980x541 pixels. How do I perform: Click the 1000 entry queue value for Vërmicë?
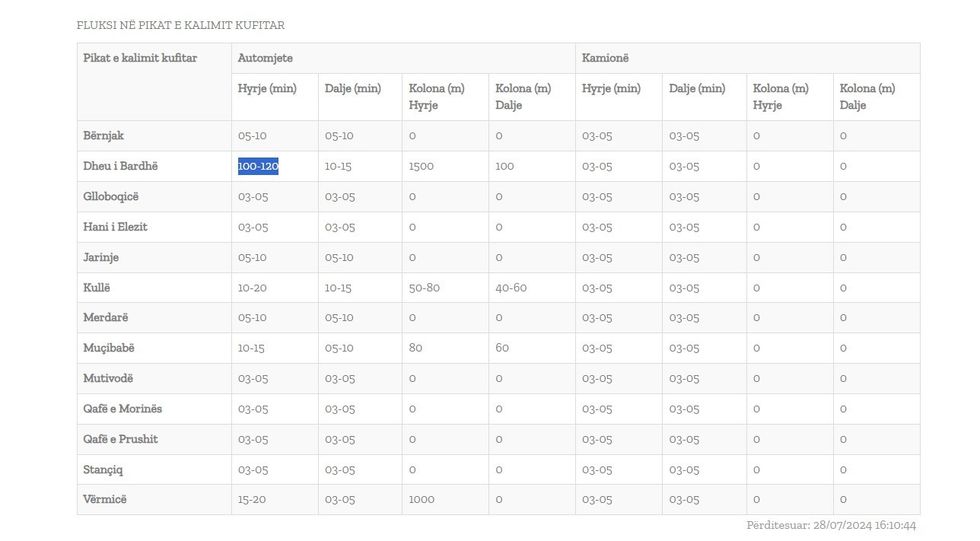[421, 499]
